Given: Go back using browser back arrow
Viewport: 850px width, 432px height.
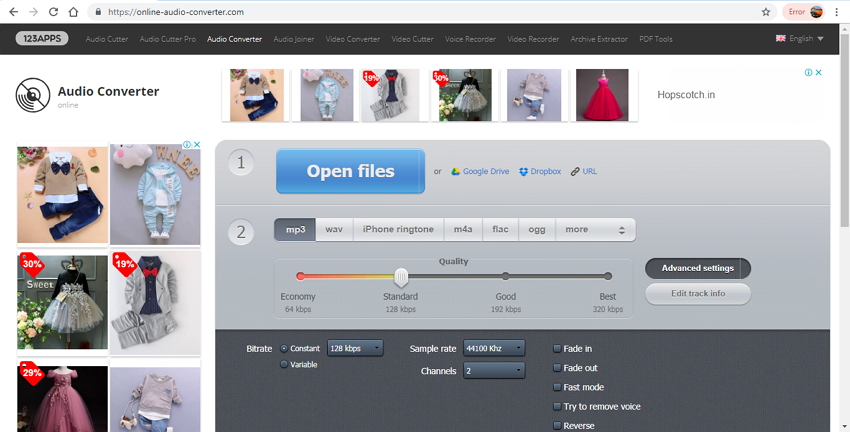Looking at the screenshot, I should (x=14, y=12).
